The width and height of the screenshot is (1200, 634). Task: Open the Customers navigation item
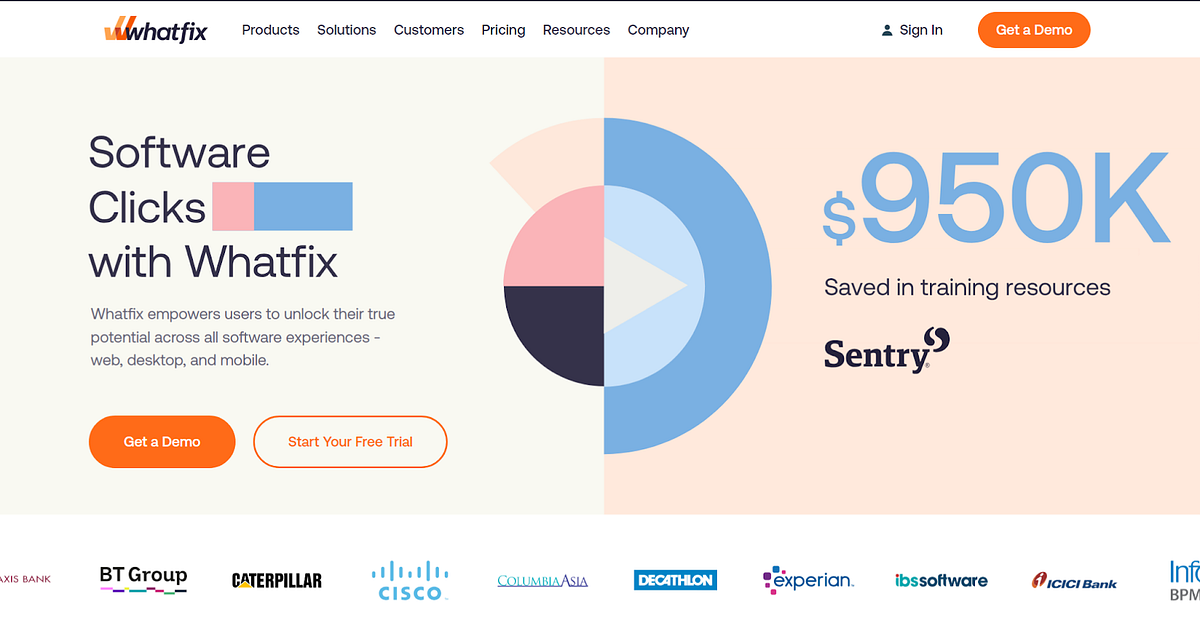(x=429, y=30)
